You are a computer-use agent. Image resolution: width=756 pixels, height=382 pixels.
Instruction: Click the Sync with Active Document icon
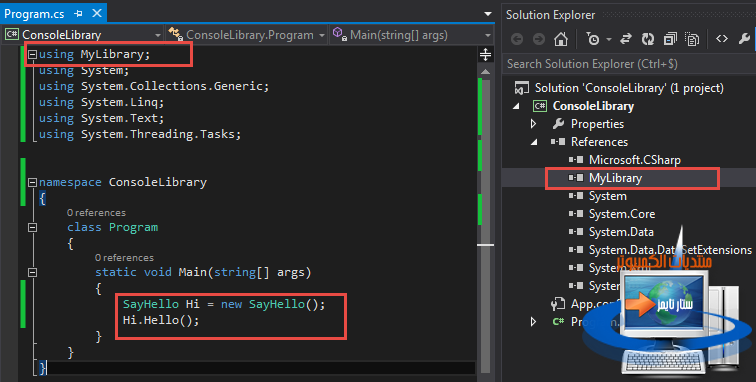tap(626, 39)
